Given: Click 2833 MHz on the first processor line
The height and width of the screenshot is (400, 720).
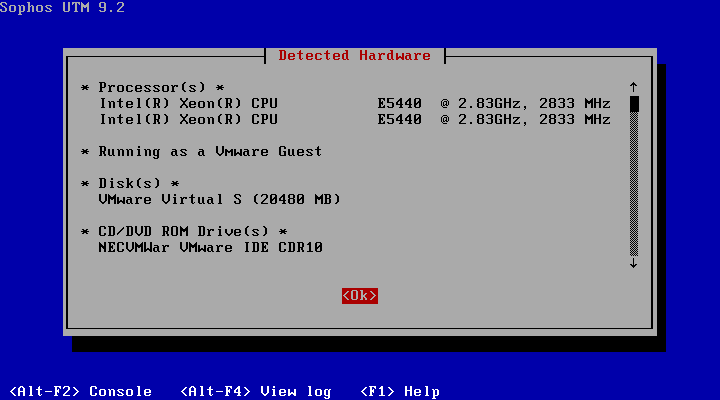Looking at the screenshot, I should [574, 104].
